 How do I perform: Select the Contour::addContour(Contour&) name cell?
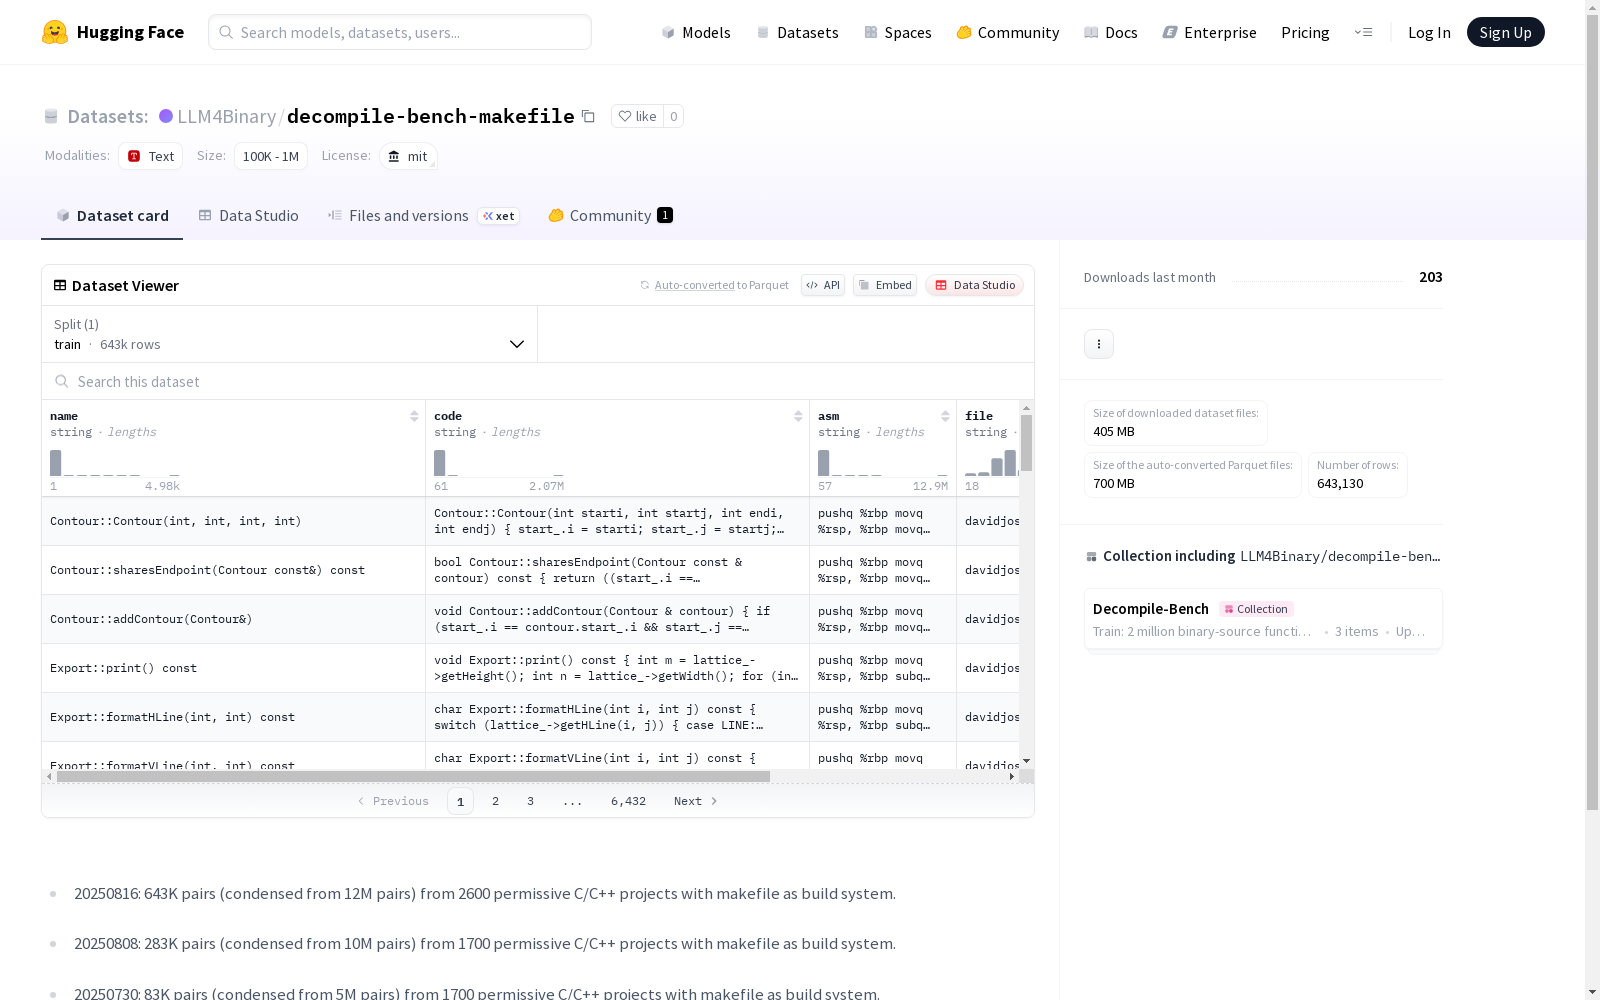pyautogui.click(x=234, y=619)
